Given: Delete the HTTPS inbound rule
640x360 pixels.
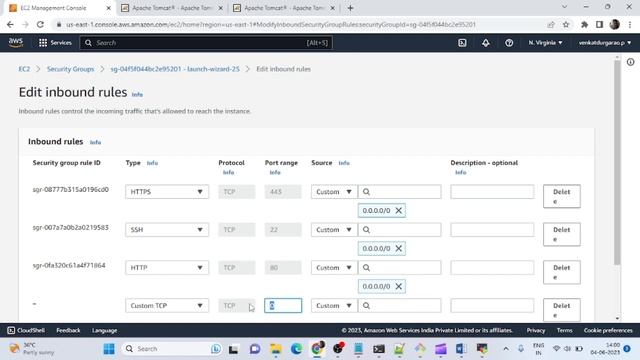Looking at the screenshot, I should click(562, 196).
